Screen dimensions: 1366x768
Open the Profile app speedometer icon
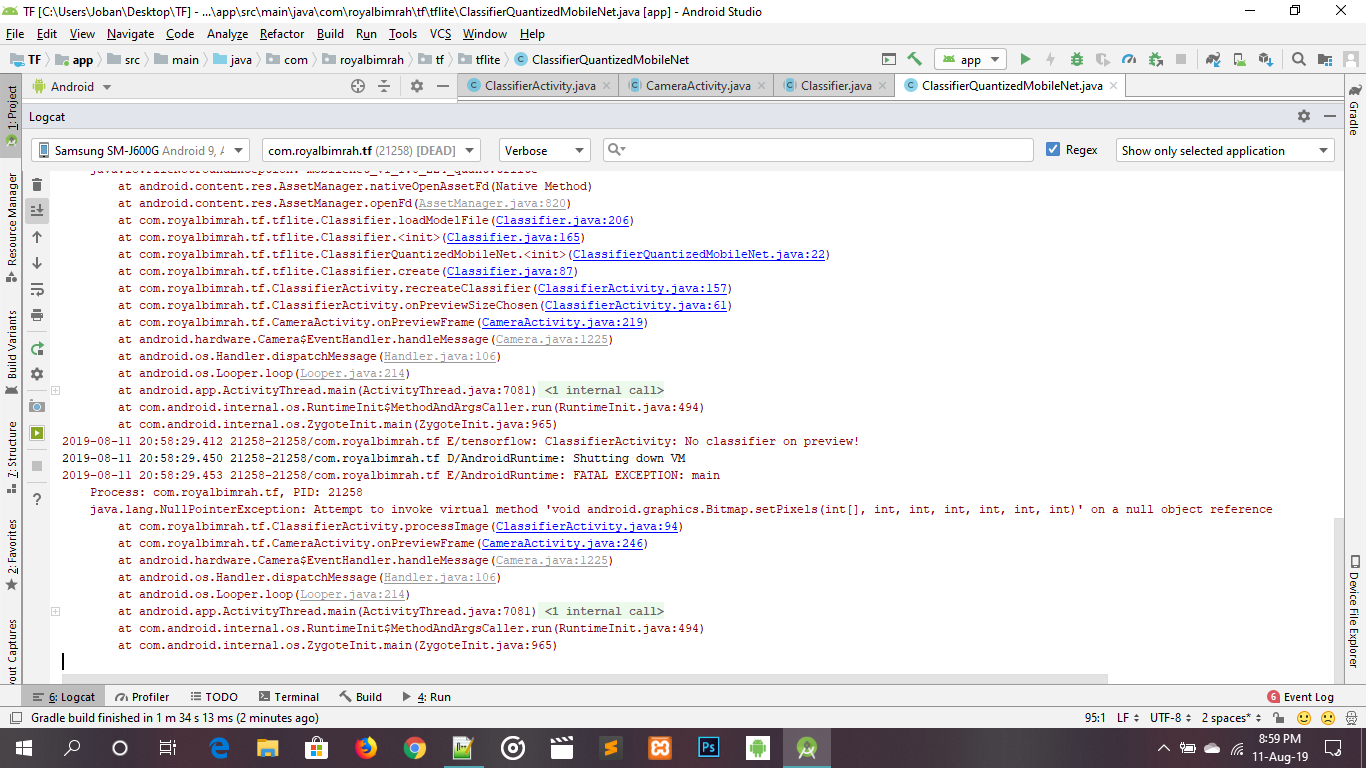click(x=1129, y=60)
